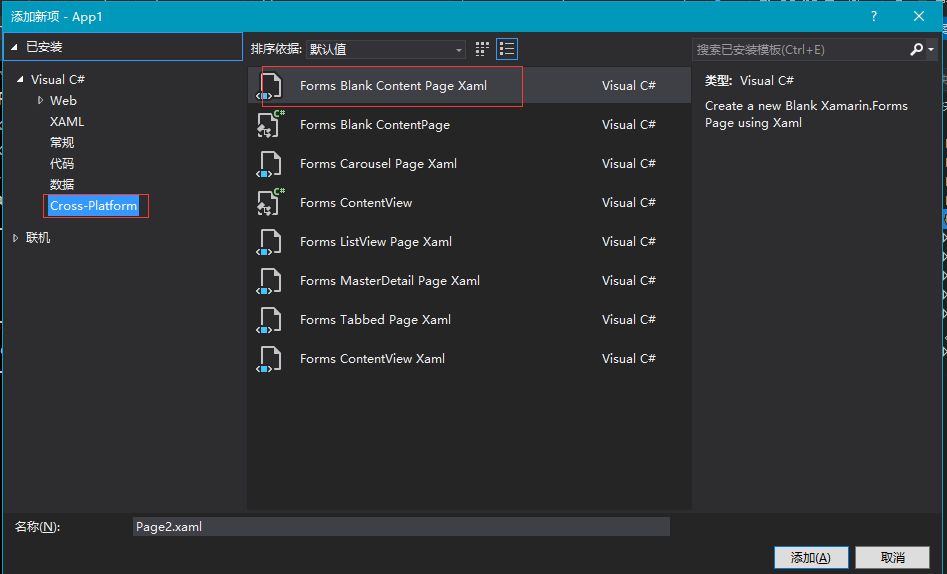Click the Forms Carousel Page Xaml icon
The width and height of the screenshot is (947, 574).
(x=270, y=164)
